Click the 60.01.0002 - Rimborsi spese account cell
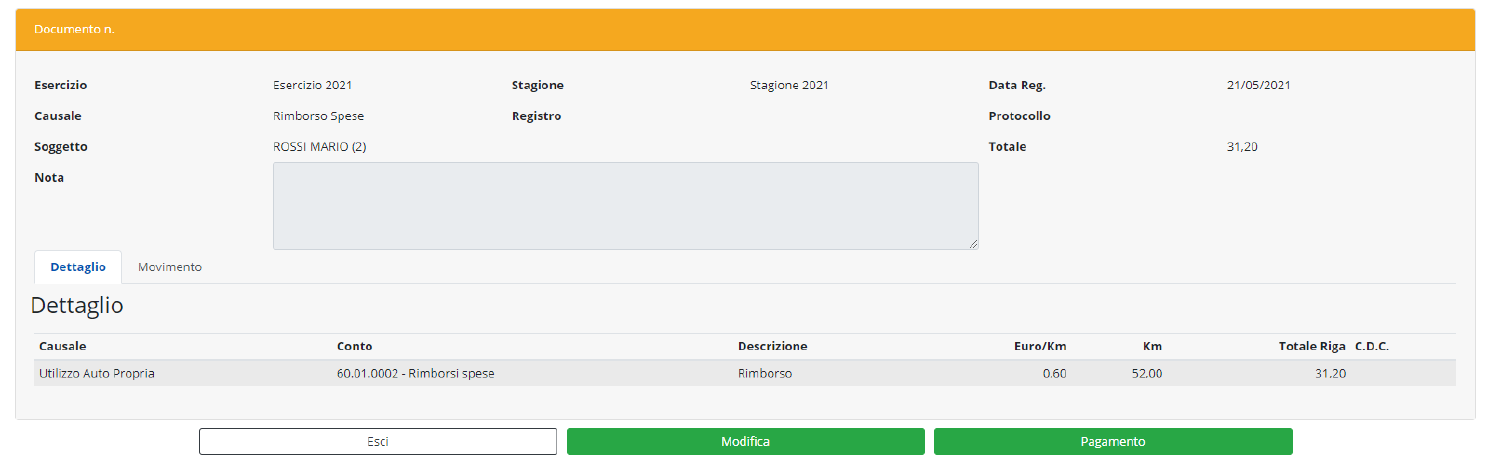1485x463 pixels. 416,374
